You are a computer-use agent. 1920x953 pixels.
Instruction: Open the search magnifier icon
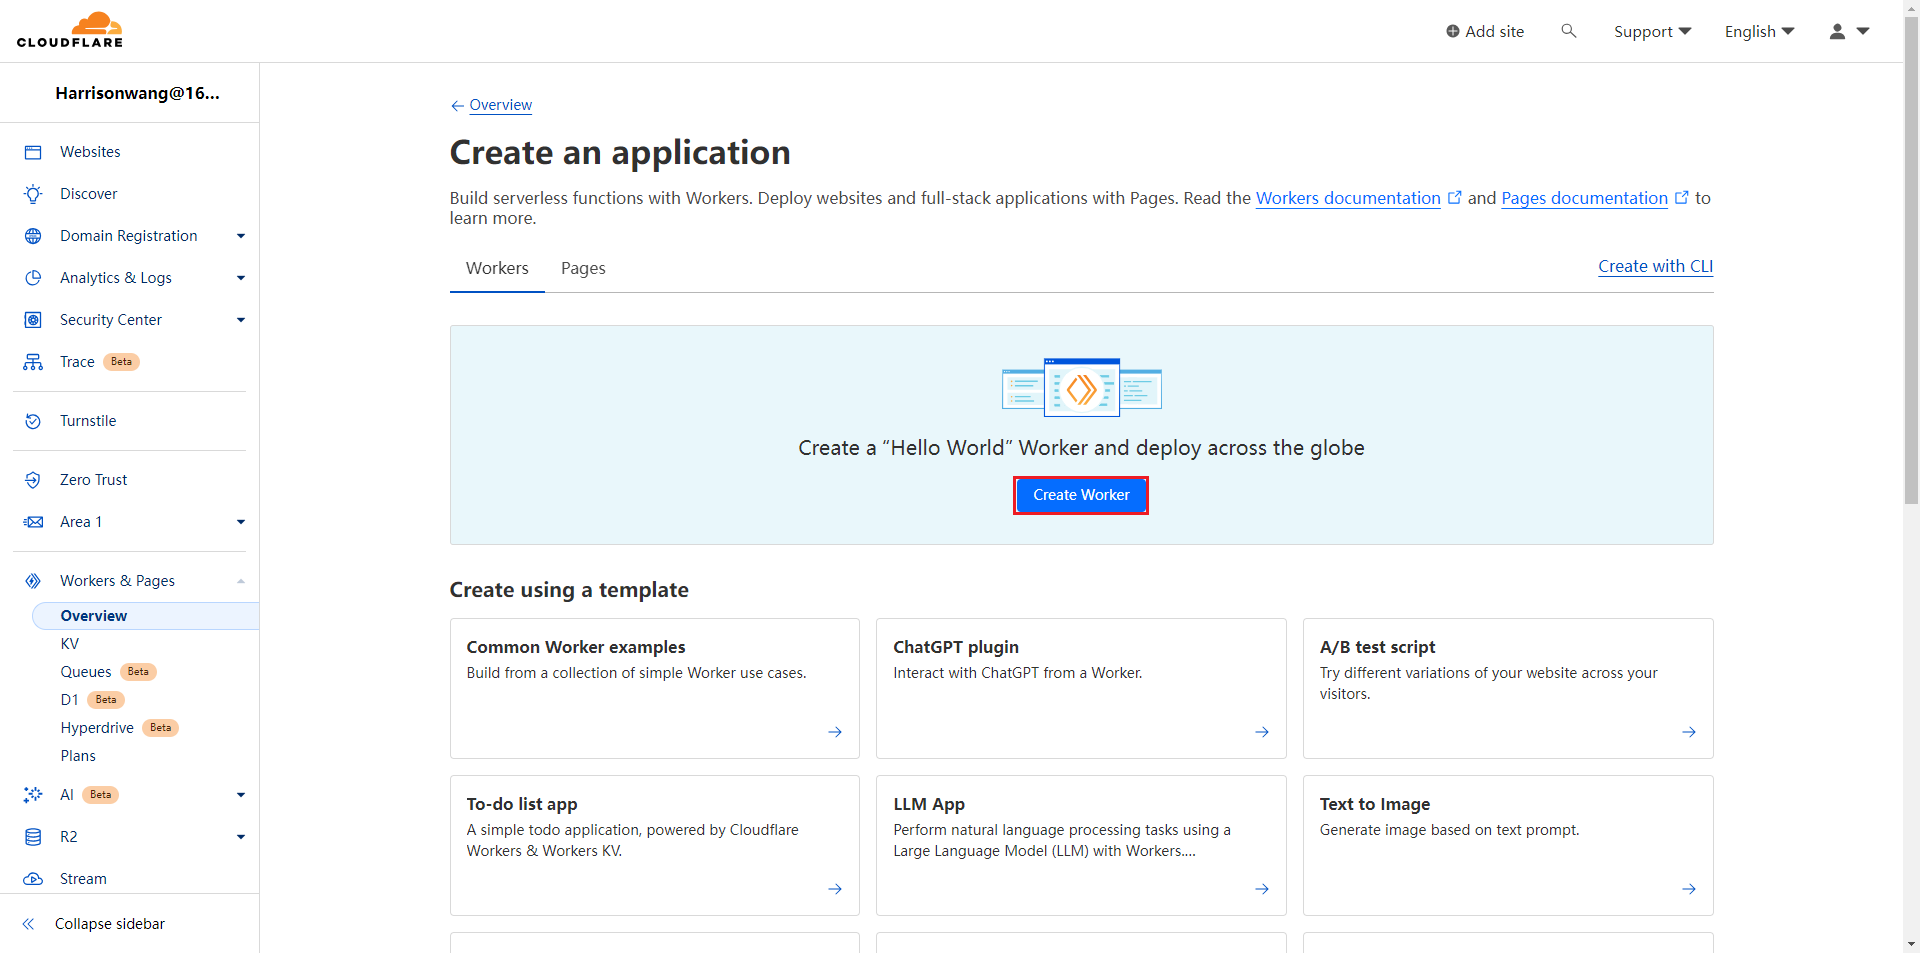(1568, 31)
